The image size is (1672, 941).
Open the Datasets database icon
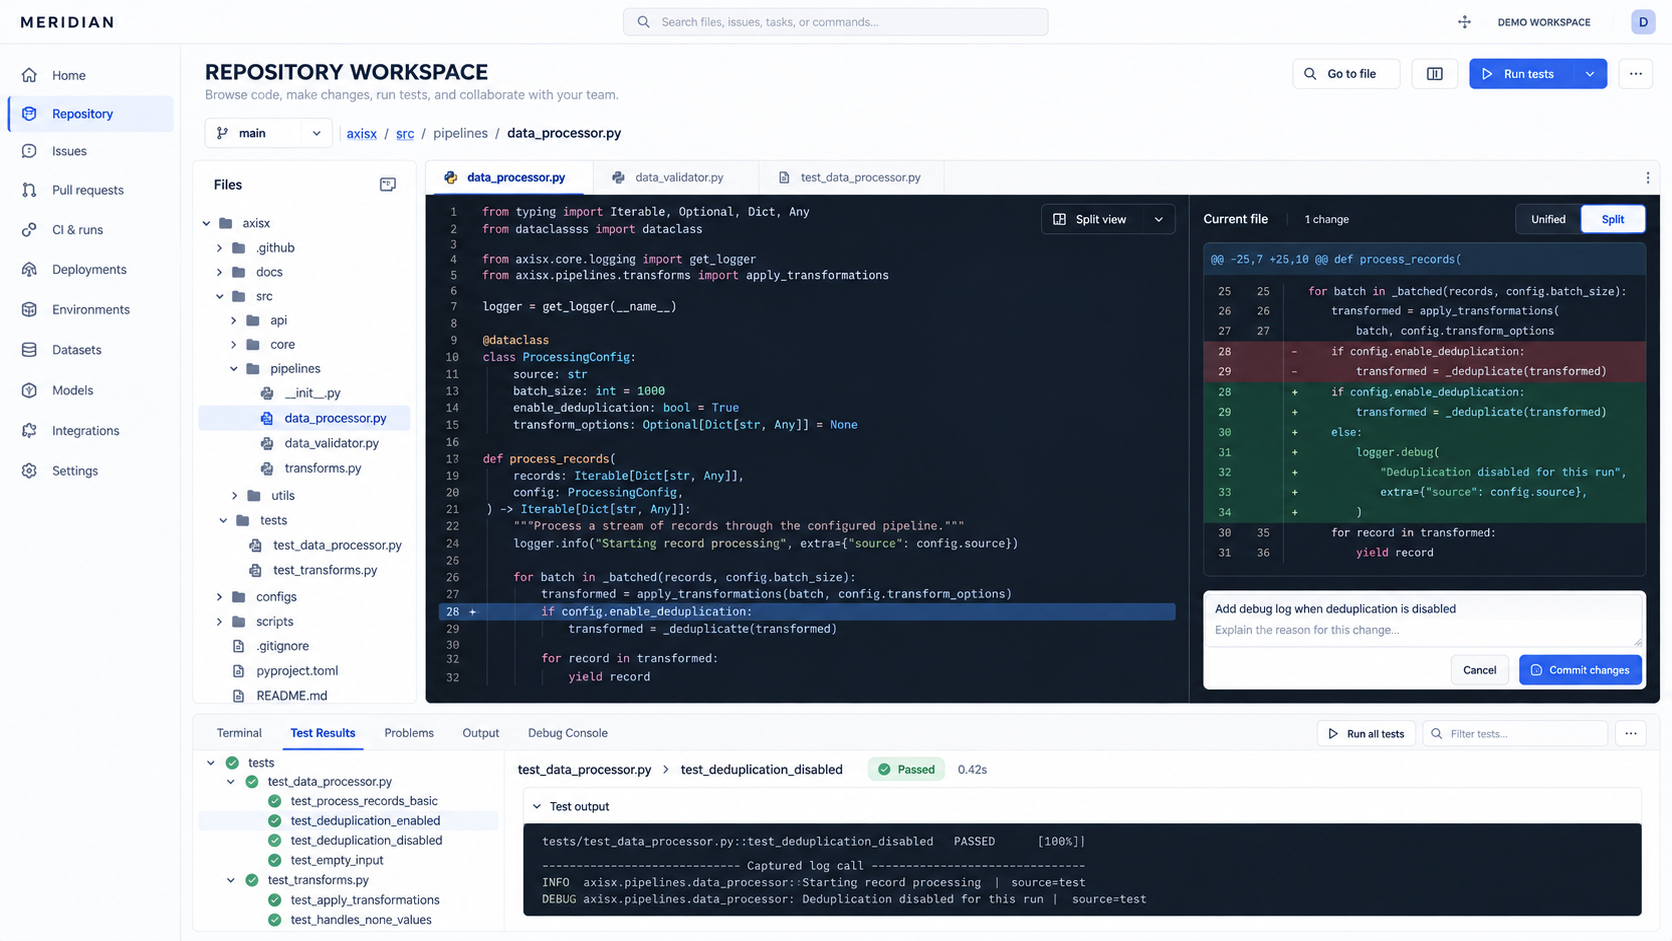[x=29, y=350]
